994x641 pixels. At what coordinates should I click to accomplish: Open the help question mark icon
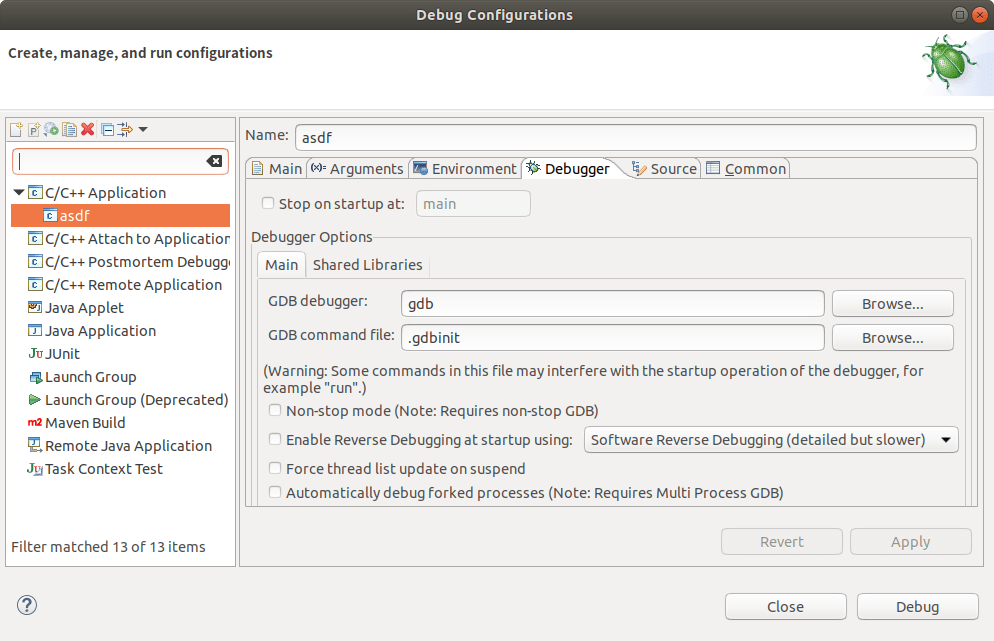pos(27,605)
